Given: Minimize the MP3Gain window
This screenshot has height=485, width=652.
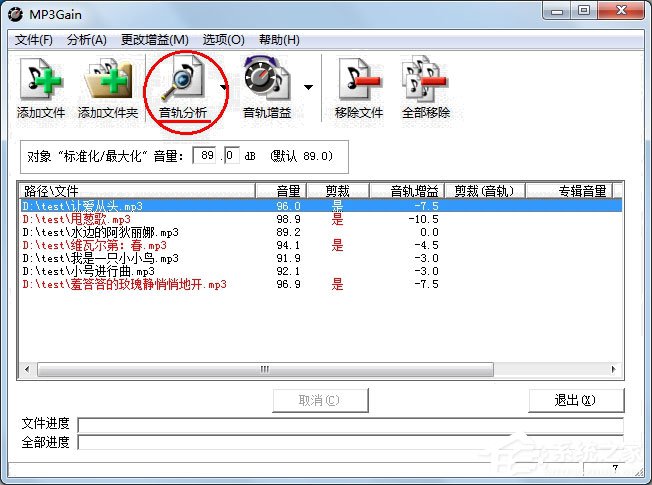Looking at the screenshot, I should (x=557, y=11).
